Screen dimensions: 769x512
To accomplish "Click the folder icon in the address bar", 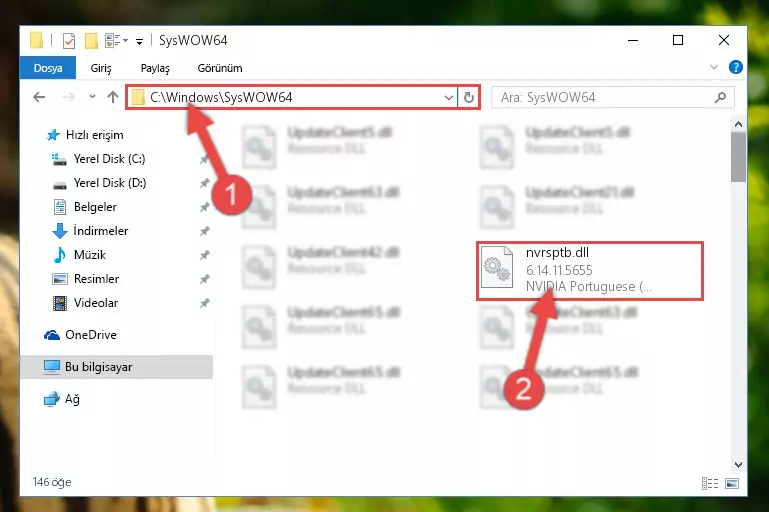I will click(x=138, y=97).
